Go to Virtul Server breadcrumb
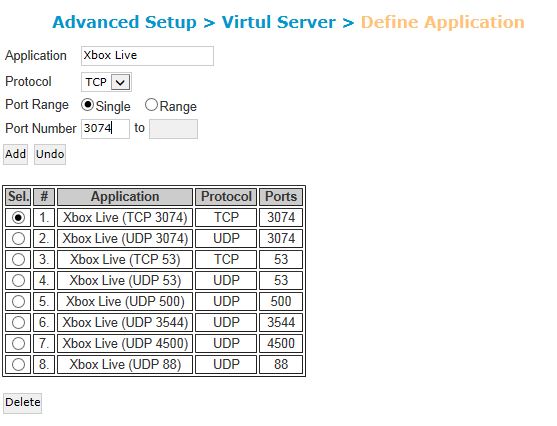Image resolution: width=557 pixels, height=426 pixels. pyautogui.click(x=278, y=22)
